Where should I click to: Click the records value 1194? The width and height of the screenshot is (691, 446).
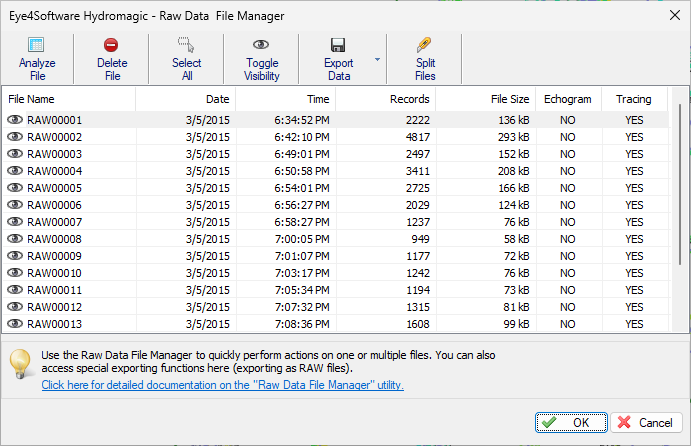click(418, 290)
